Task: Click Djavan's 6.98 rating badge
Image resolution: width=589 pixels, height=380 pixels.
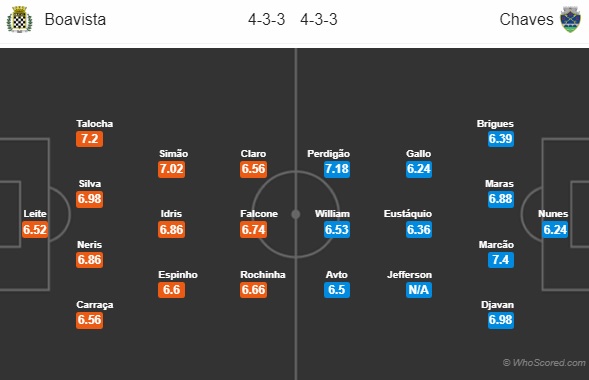Action: [x=501, y=320]
